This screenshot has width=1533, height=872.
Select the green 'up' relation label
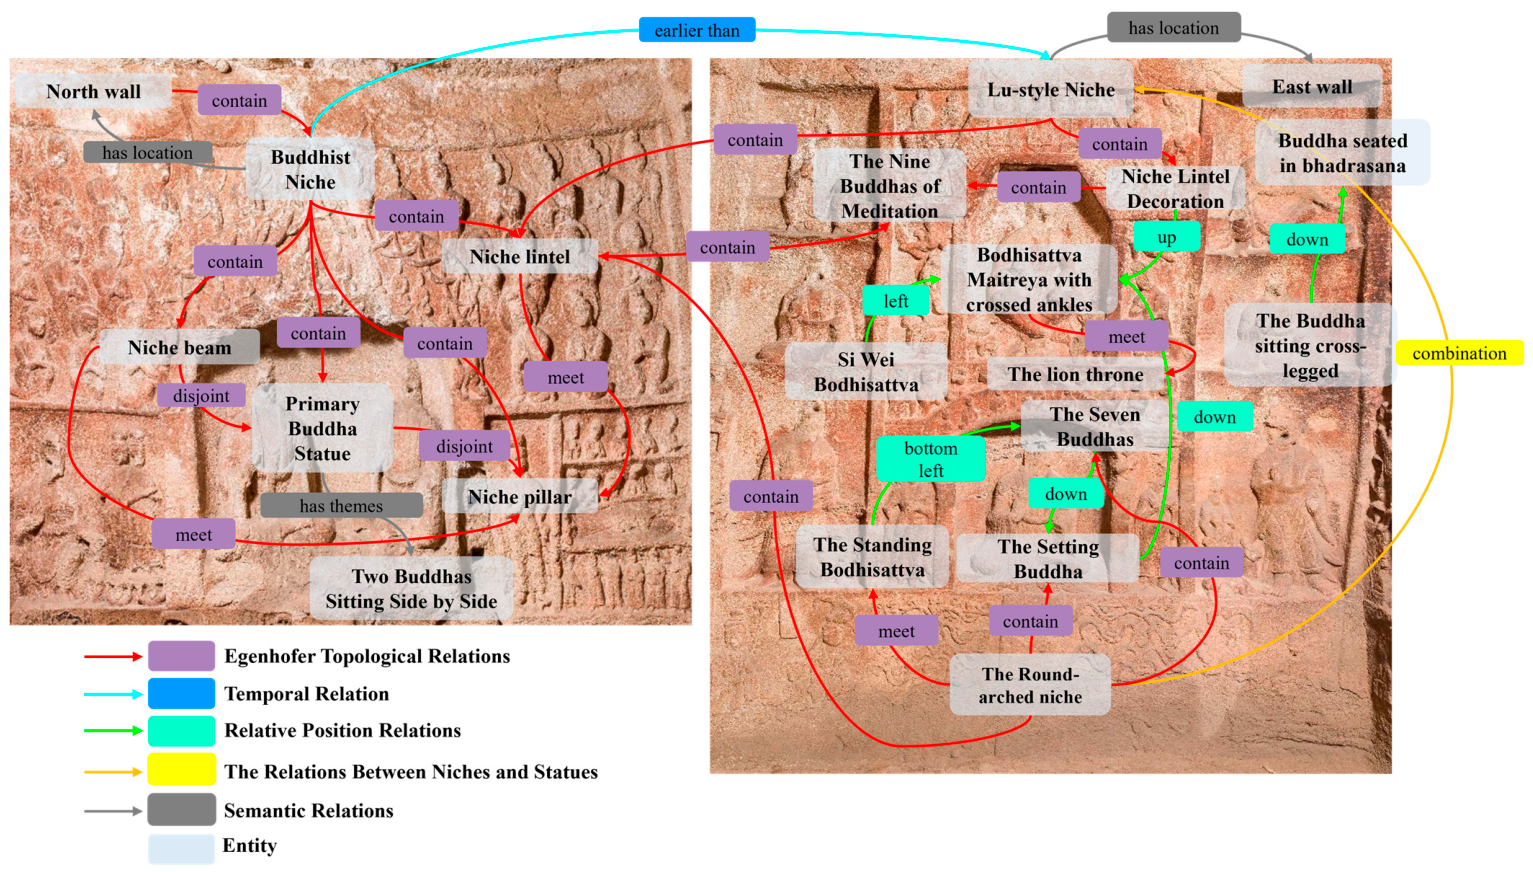[1167, 237]
